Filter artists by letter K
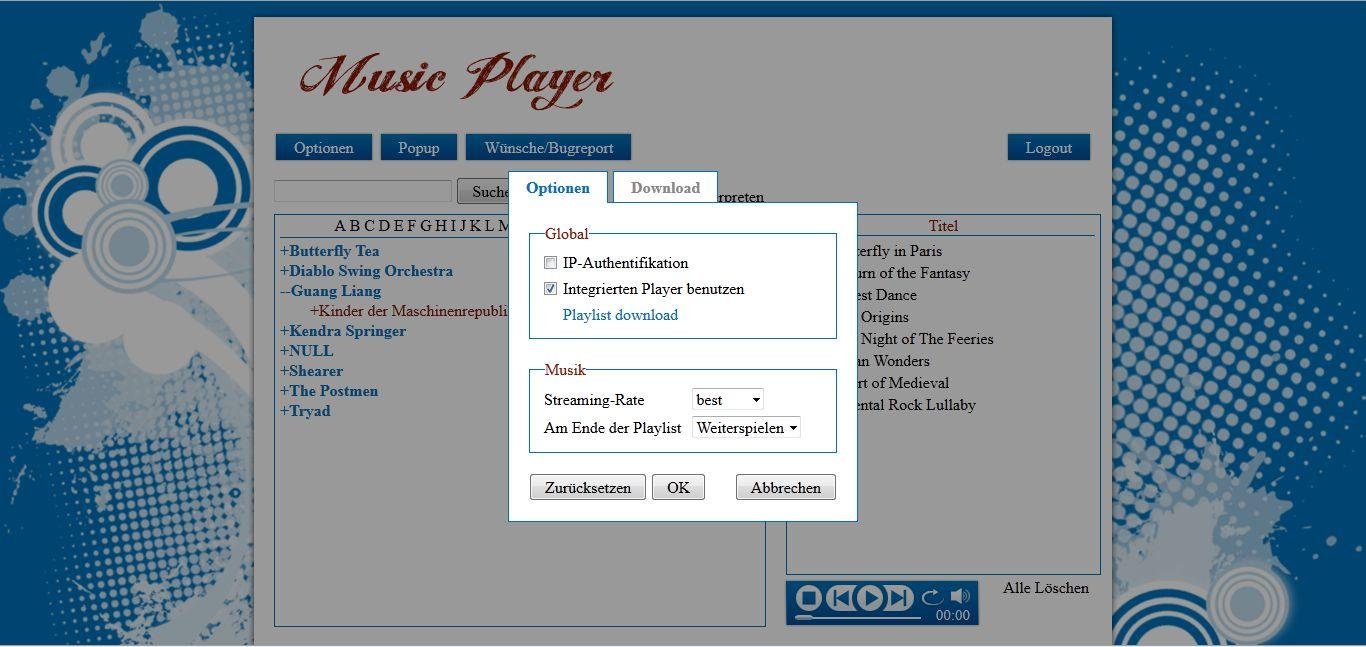This screenshot has width=1366, height=647. [476, 226]
